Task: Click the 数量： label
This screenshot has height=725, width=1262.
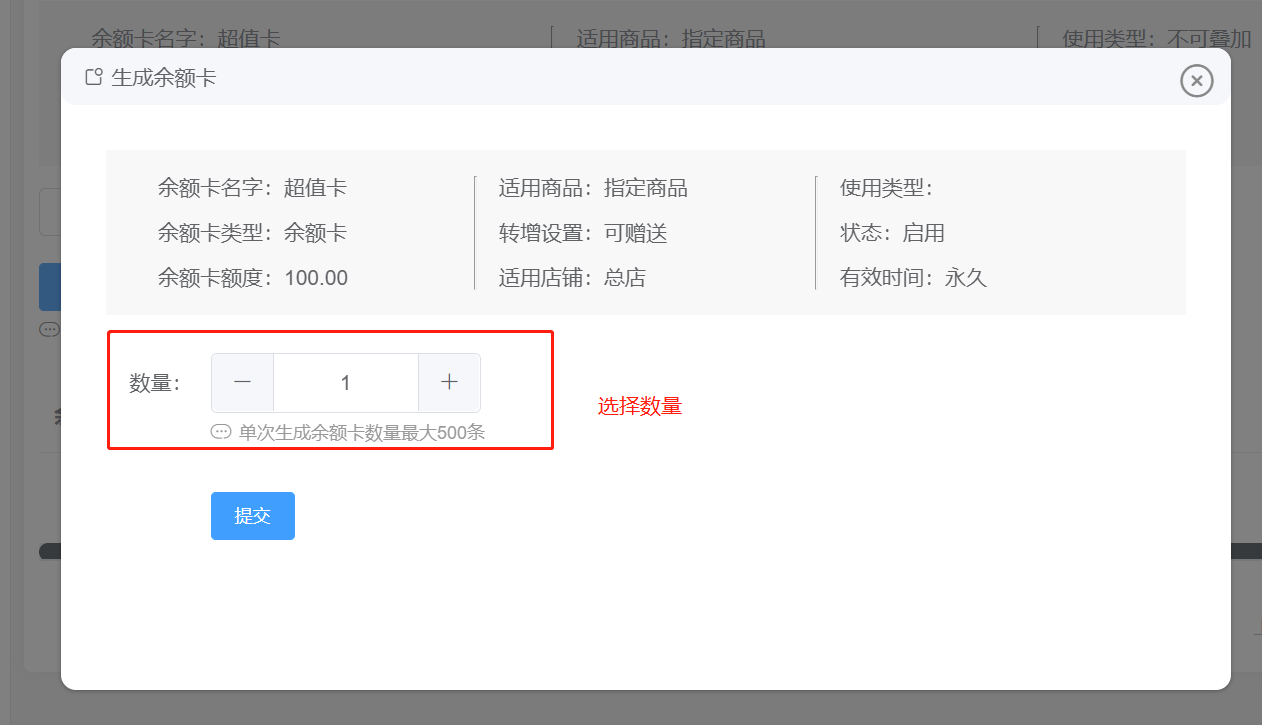Action: click(x=154, y=382)
